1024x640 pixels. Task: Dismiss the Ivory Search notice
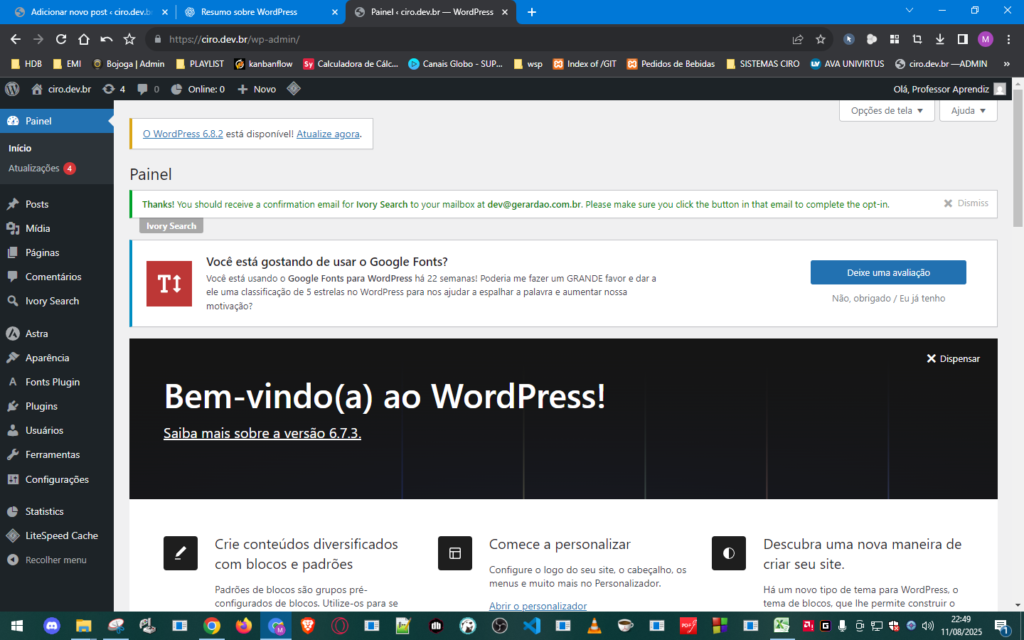[x=966, y=203]
